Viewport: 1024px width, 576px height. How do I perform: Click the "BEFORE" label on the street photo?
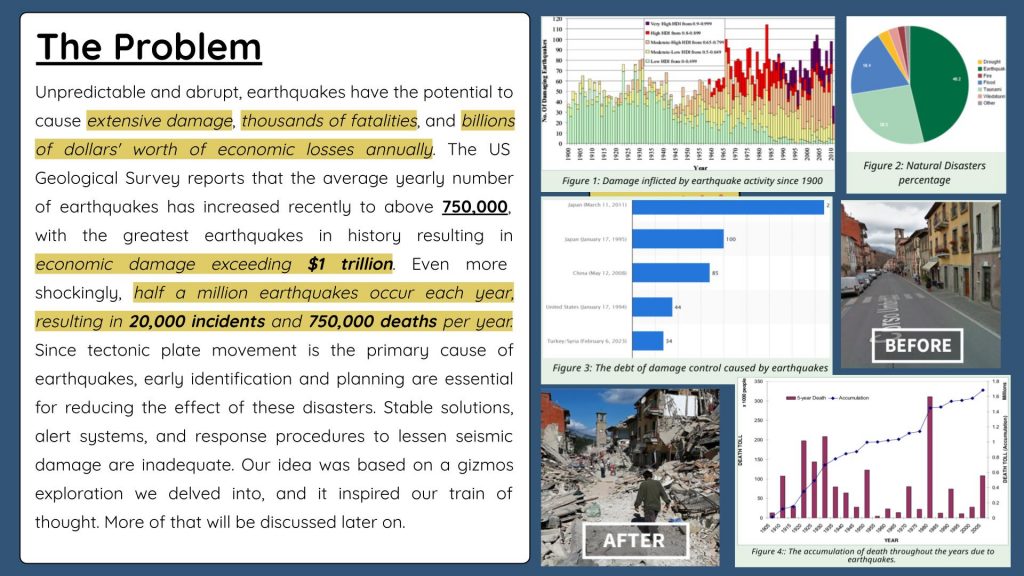point(918,345)
